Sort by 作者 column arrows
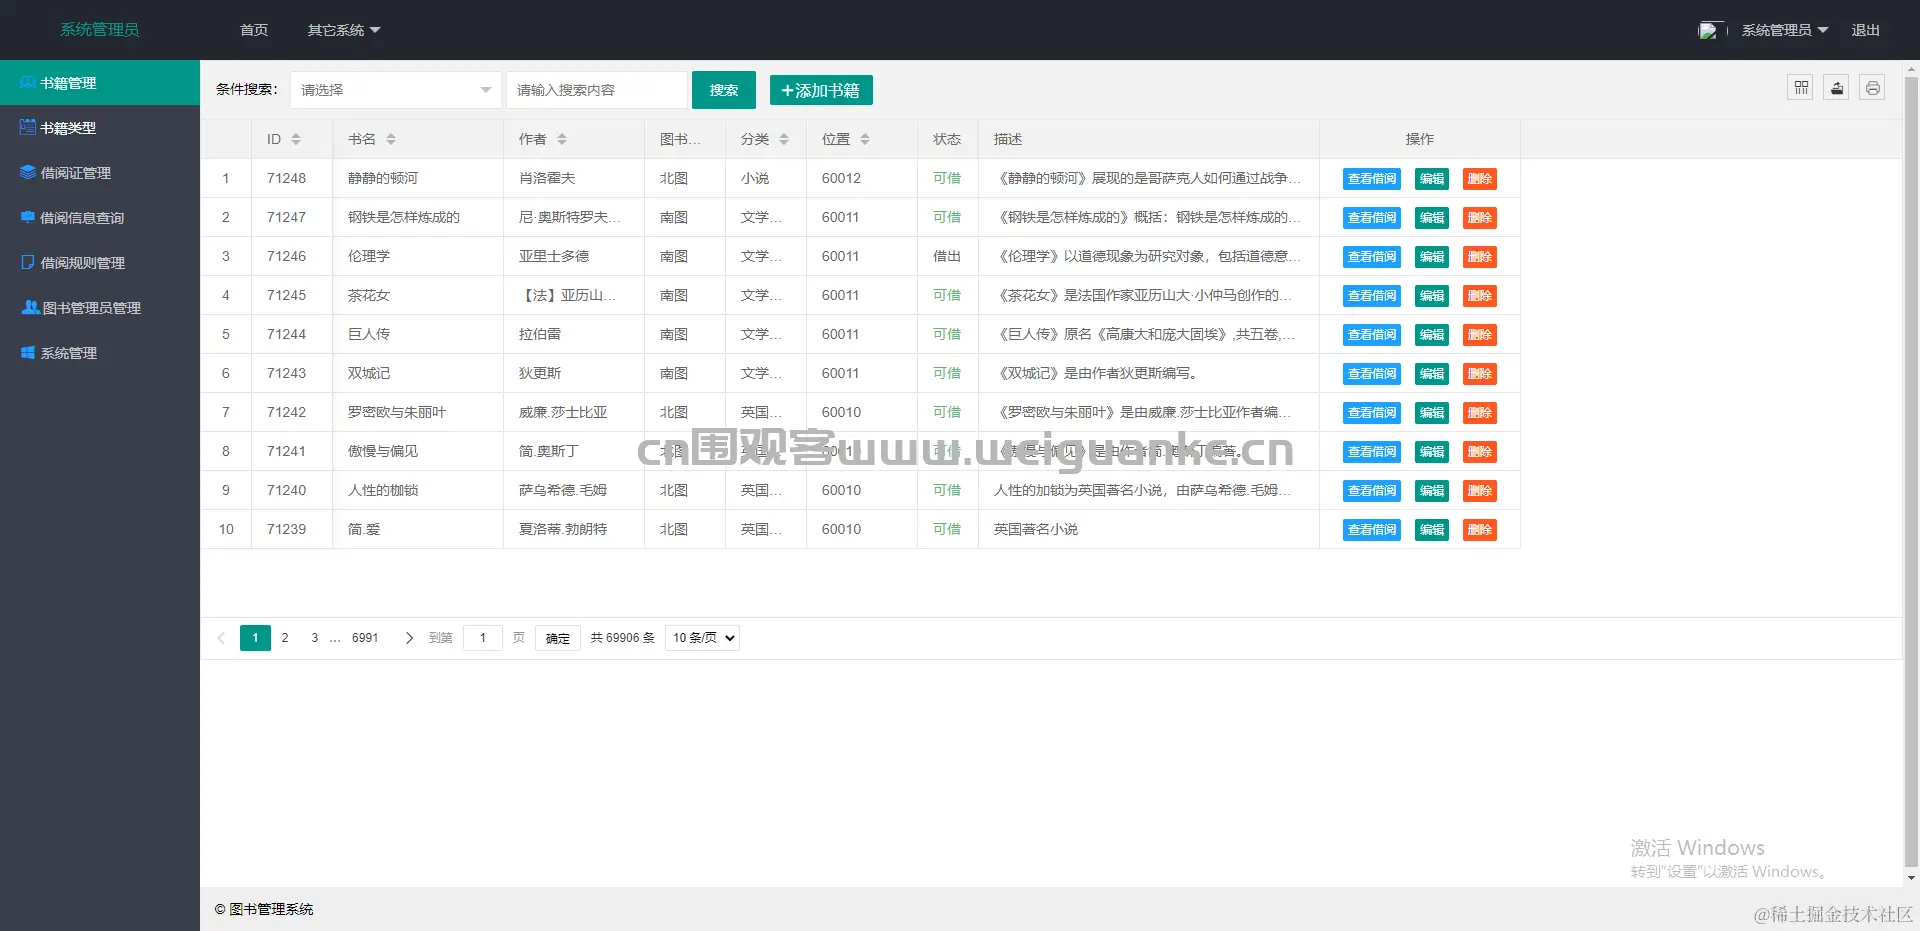The image size is (1920, 931). pos(562,139)
